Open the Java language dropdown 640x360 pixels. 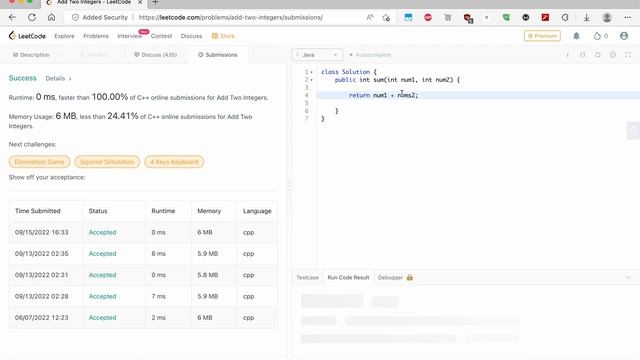coord(317,55)
